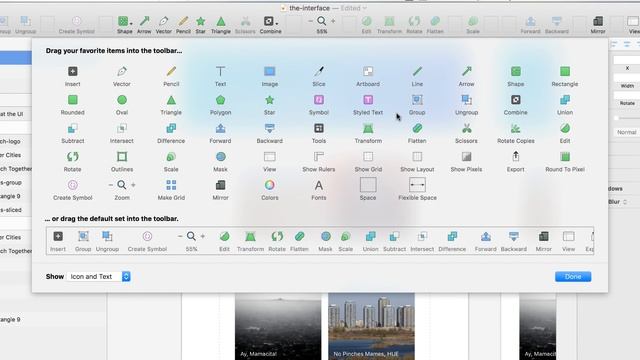Click the Outlines item icon

click(x=122, y=157)
